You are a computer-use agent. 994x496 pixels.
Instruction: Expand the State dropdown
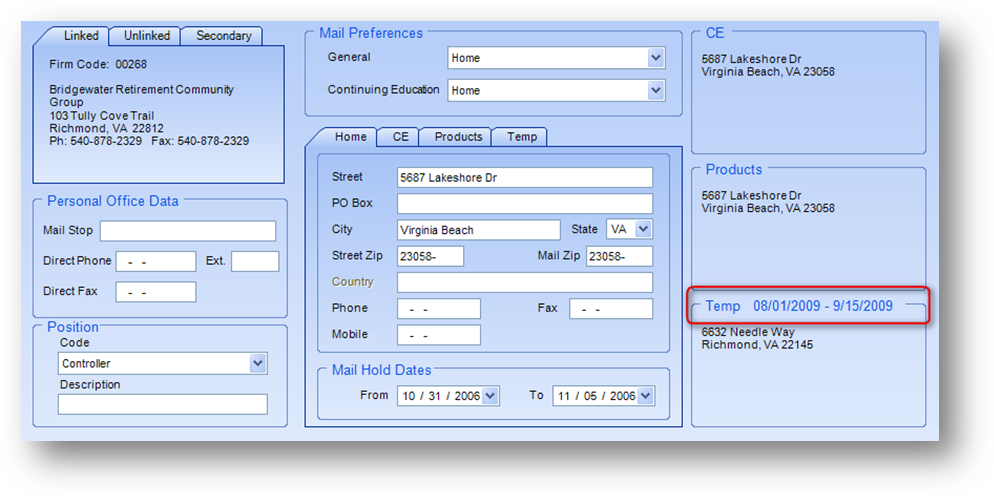pyautogui.click(x=643, y=230)
